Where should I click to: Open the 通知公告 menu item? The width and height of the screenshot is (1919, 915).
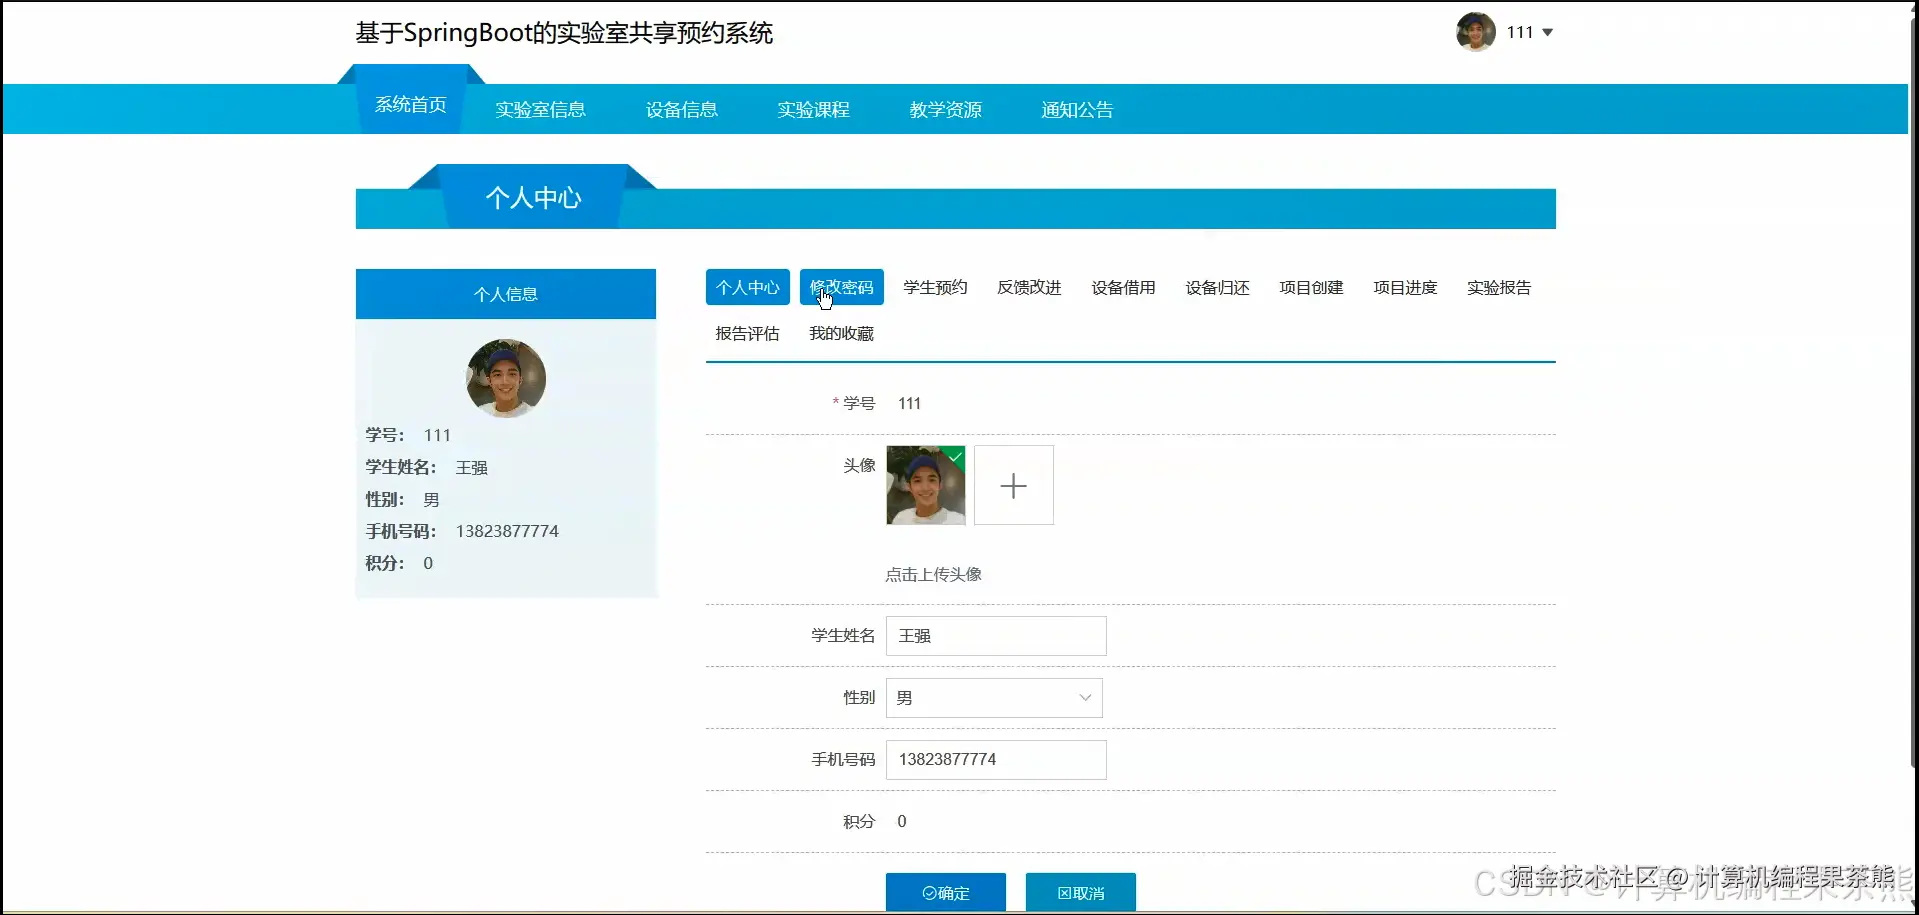1076,109
